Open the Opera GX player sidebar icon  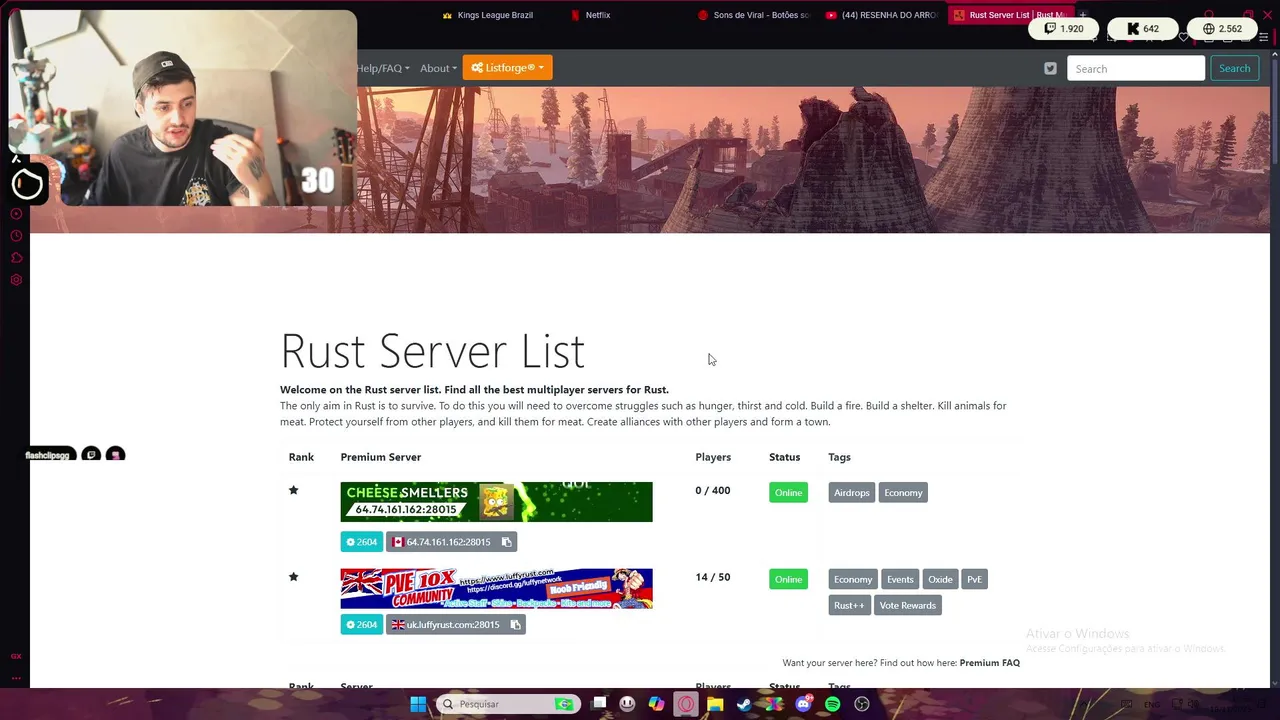point(16,214)
